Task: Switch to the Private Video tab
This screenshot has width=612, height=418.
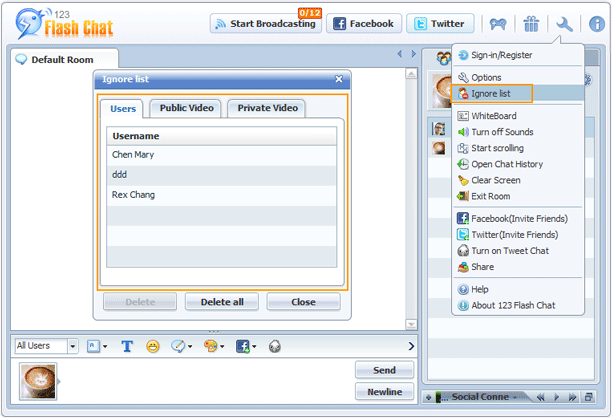Action: [267, 108]
